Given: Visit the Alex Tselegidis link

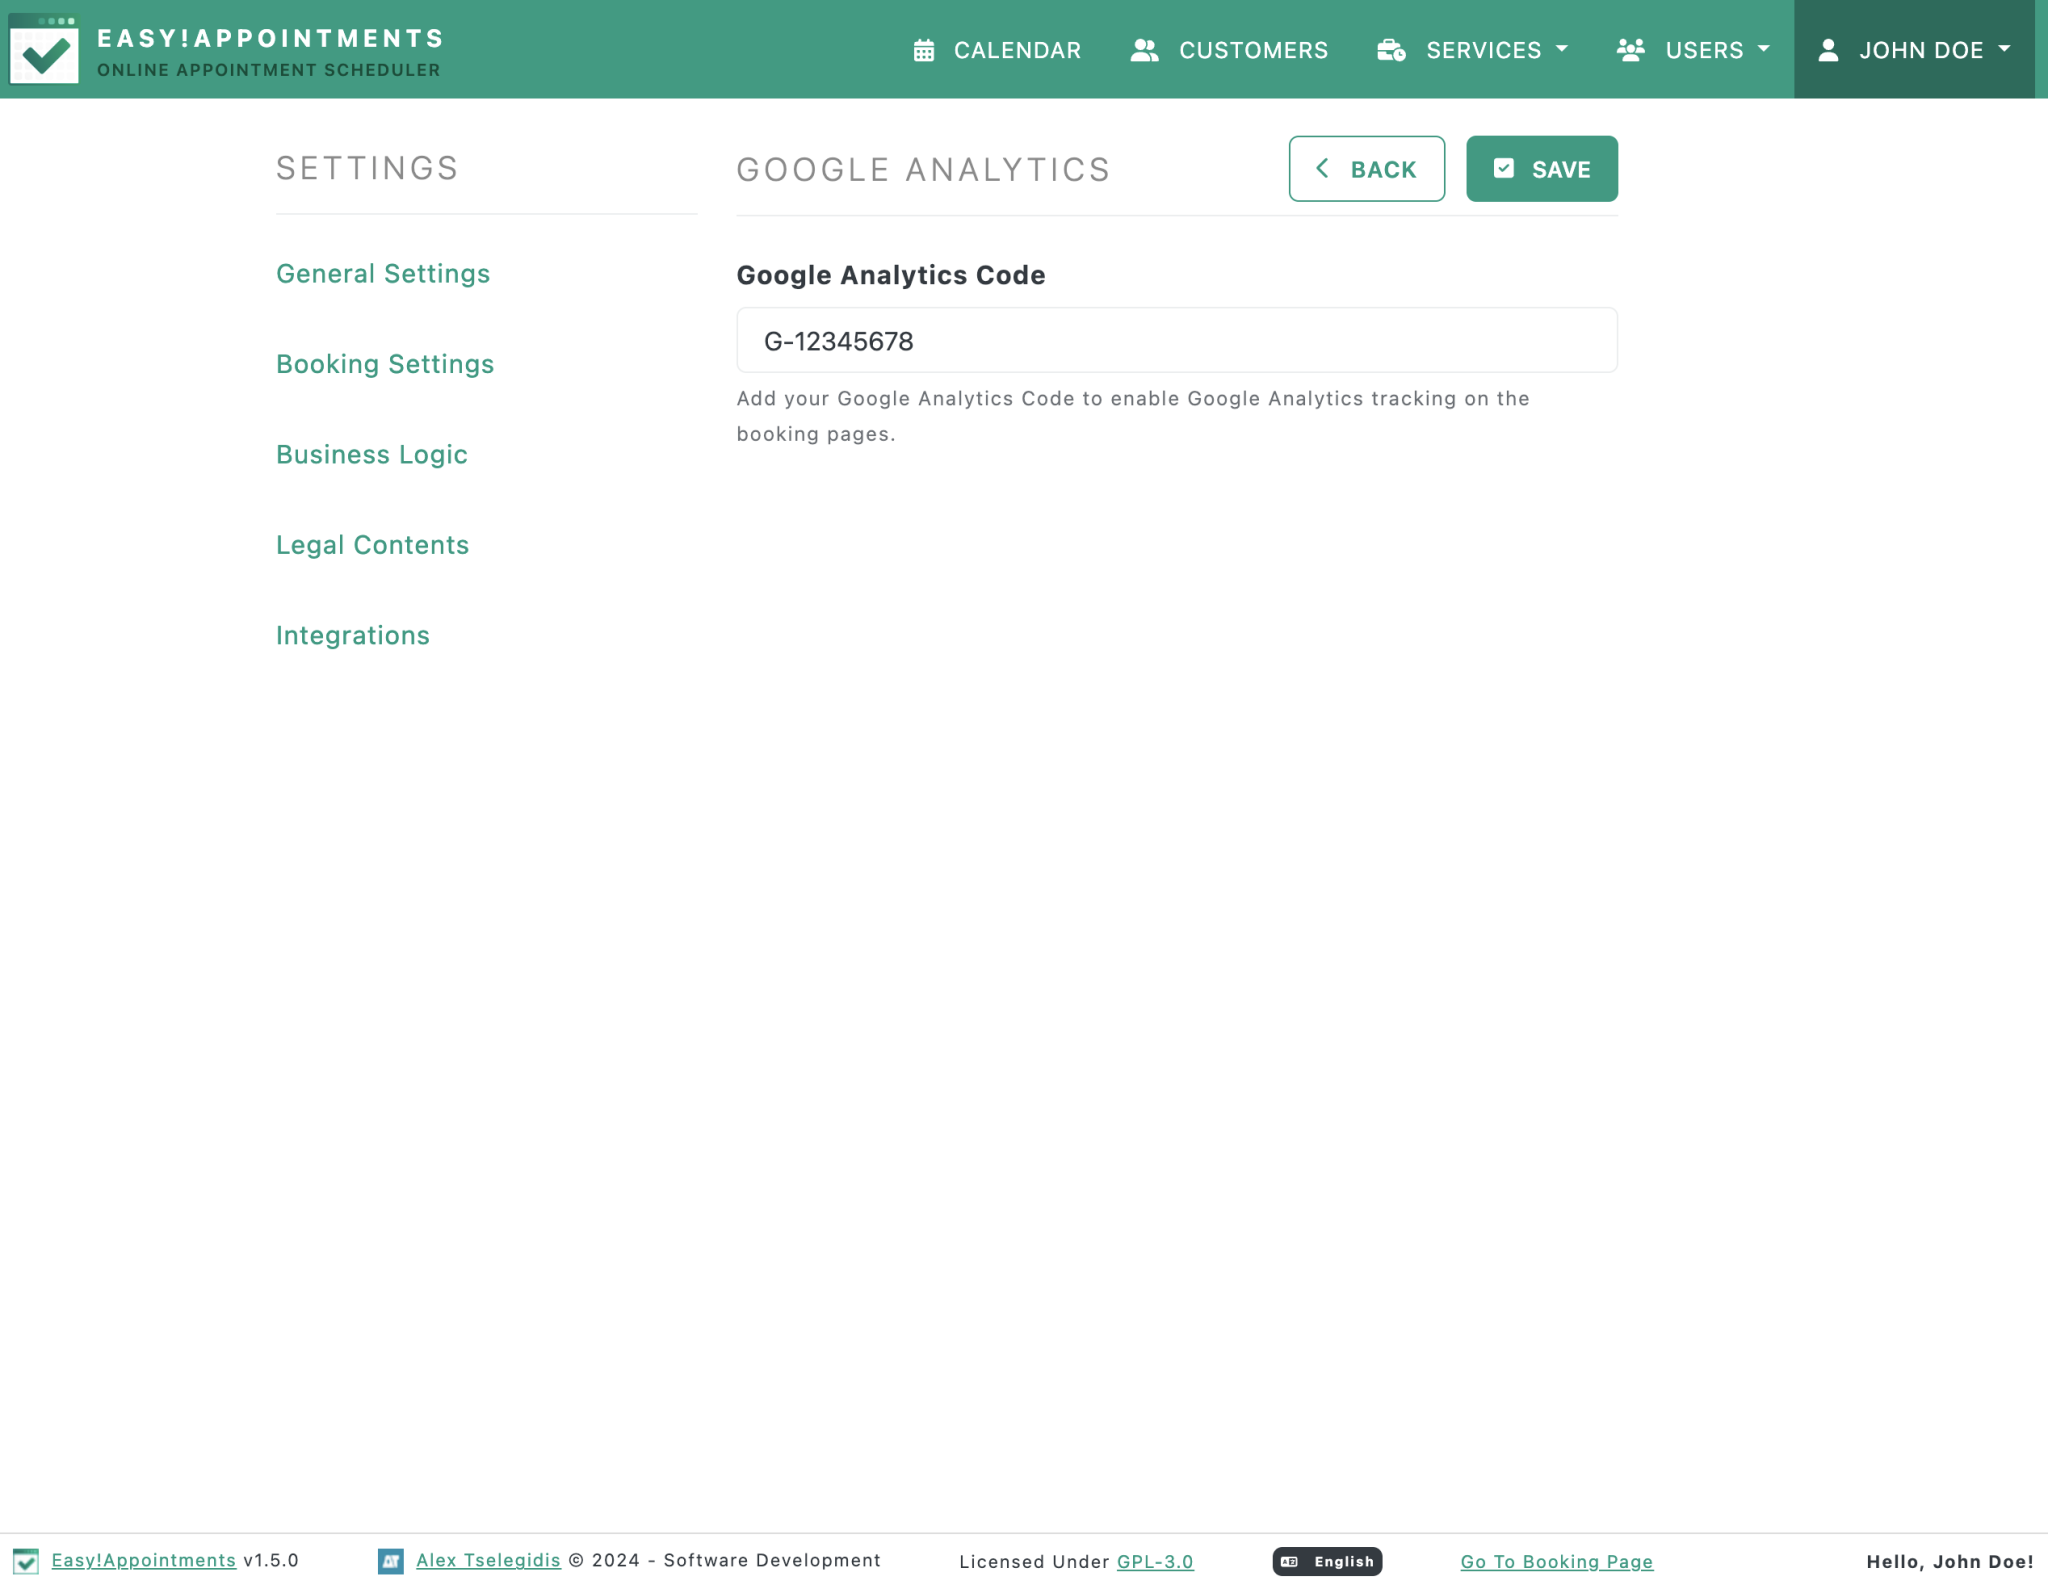Looking at the screenshot, I should pos(488,1560).
